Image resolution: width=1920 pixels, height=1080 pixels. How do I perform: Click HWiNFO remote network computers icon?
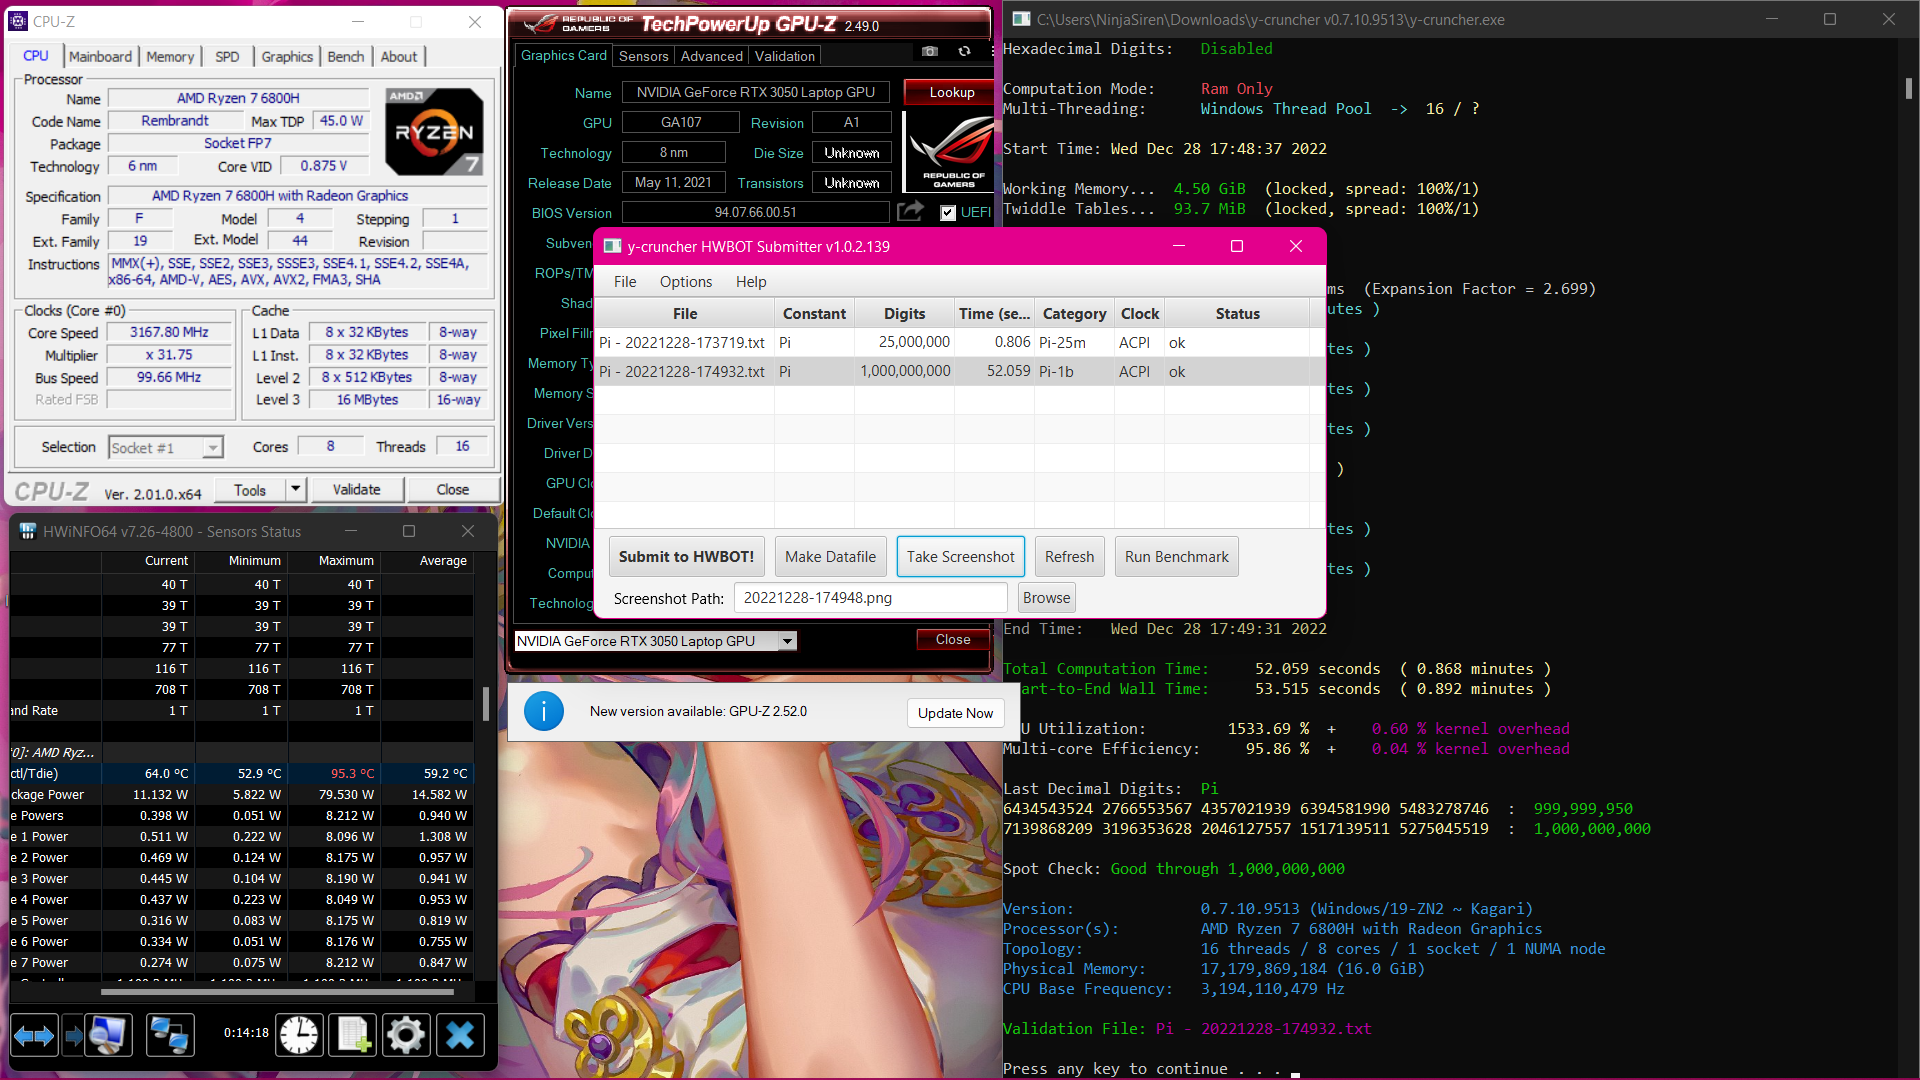(x=170, y=1035)
